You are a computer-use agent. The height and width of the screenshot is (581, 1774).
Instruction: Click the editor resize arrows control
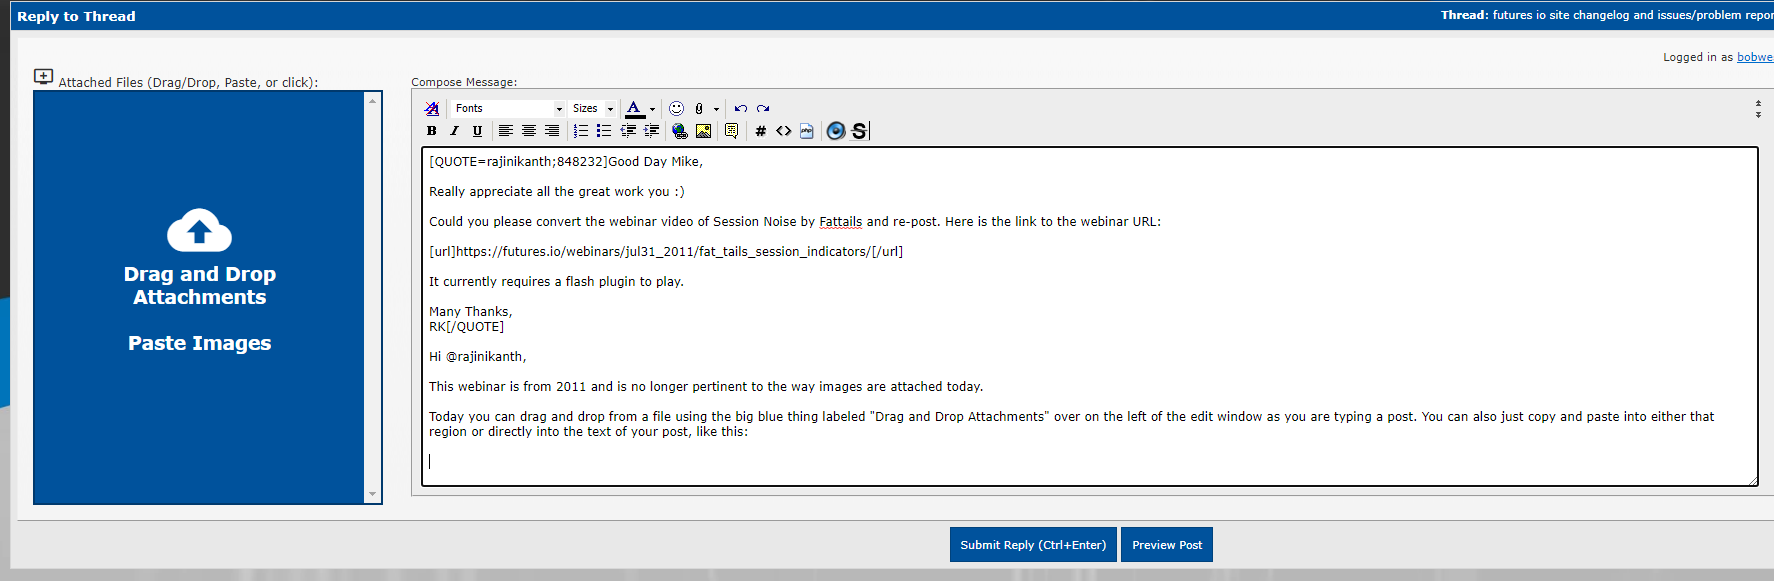tap(1758, 109)
